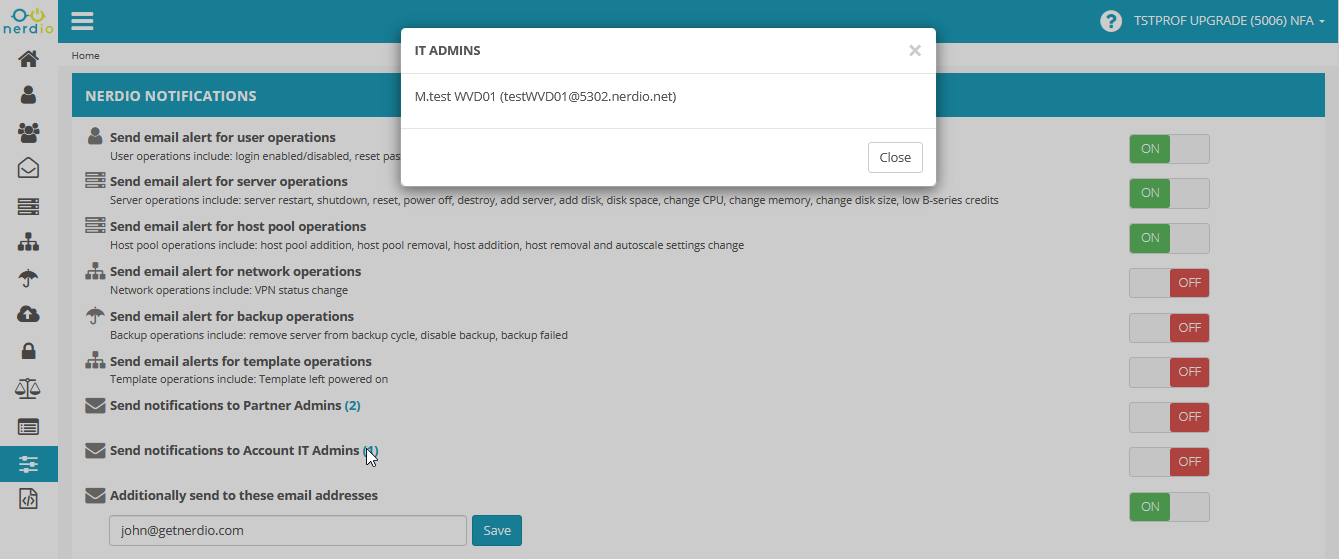Open the Groups multi-person icon in sidebar

[x=28, y=132]
